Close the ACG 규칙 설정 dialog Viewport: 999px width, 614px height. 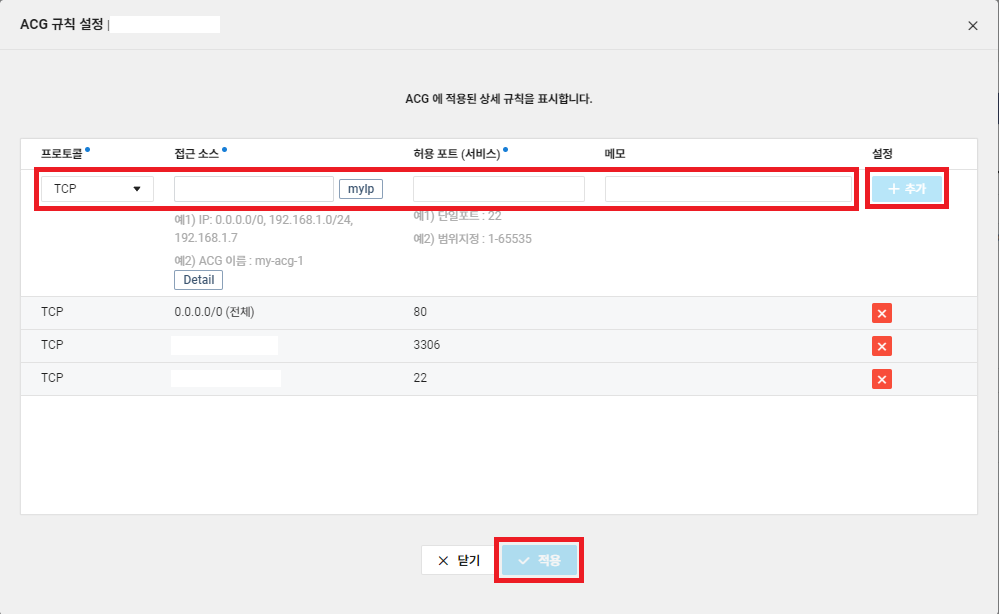pyautogui.click(x=972, y=26)
